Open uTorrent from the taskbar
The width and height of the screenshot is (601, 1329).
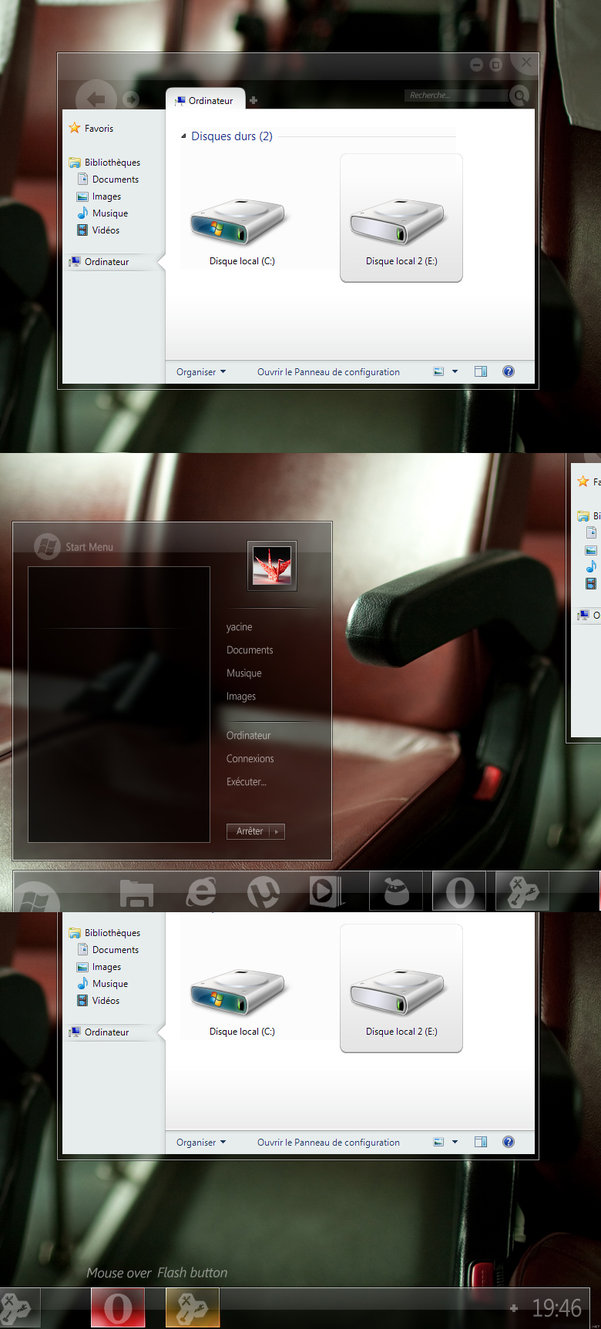264,891
